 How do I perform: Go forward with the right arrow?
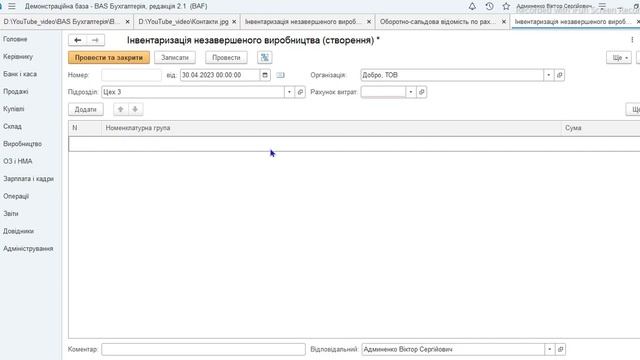tap(95, 40)
